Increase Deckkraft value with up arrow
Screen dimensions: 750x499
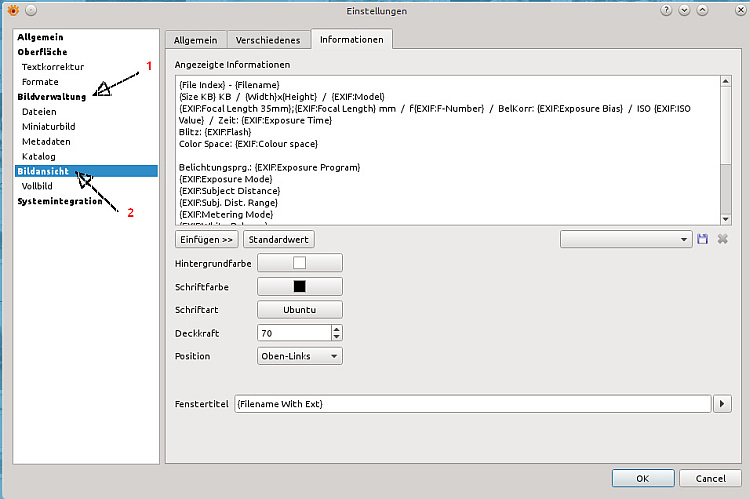click(x=336, y=329)
